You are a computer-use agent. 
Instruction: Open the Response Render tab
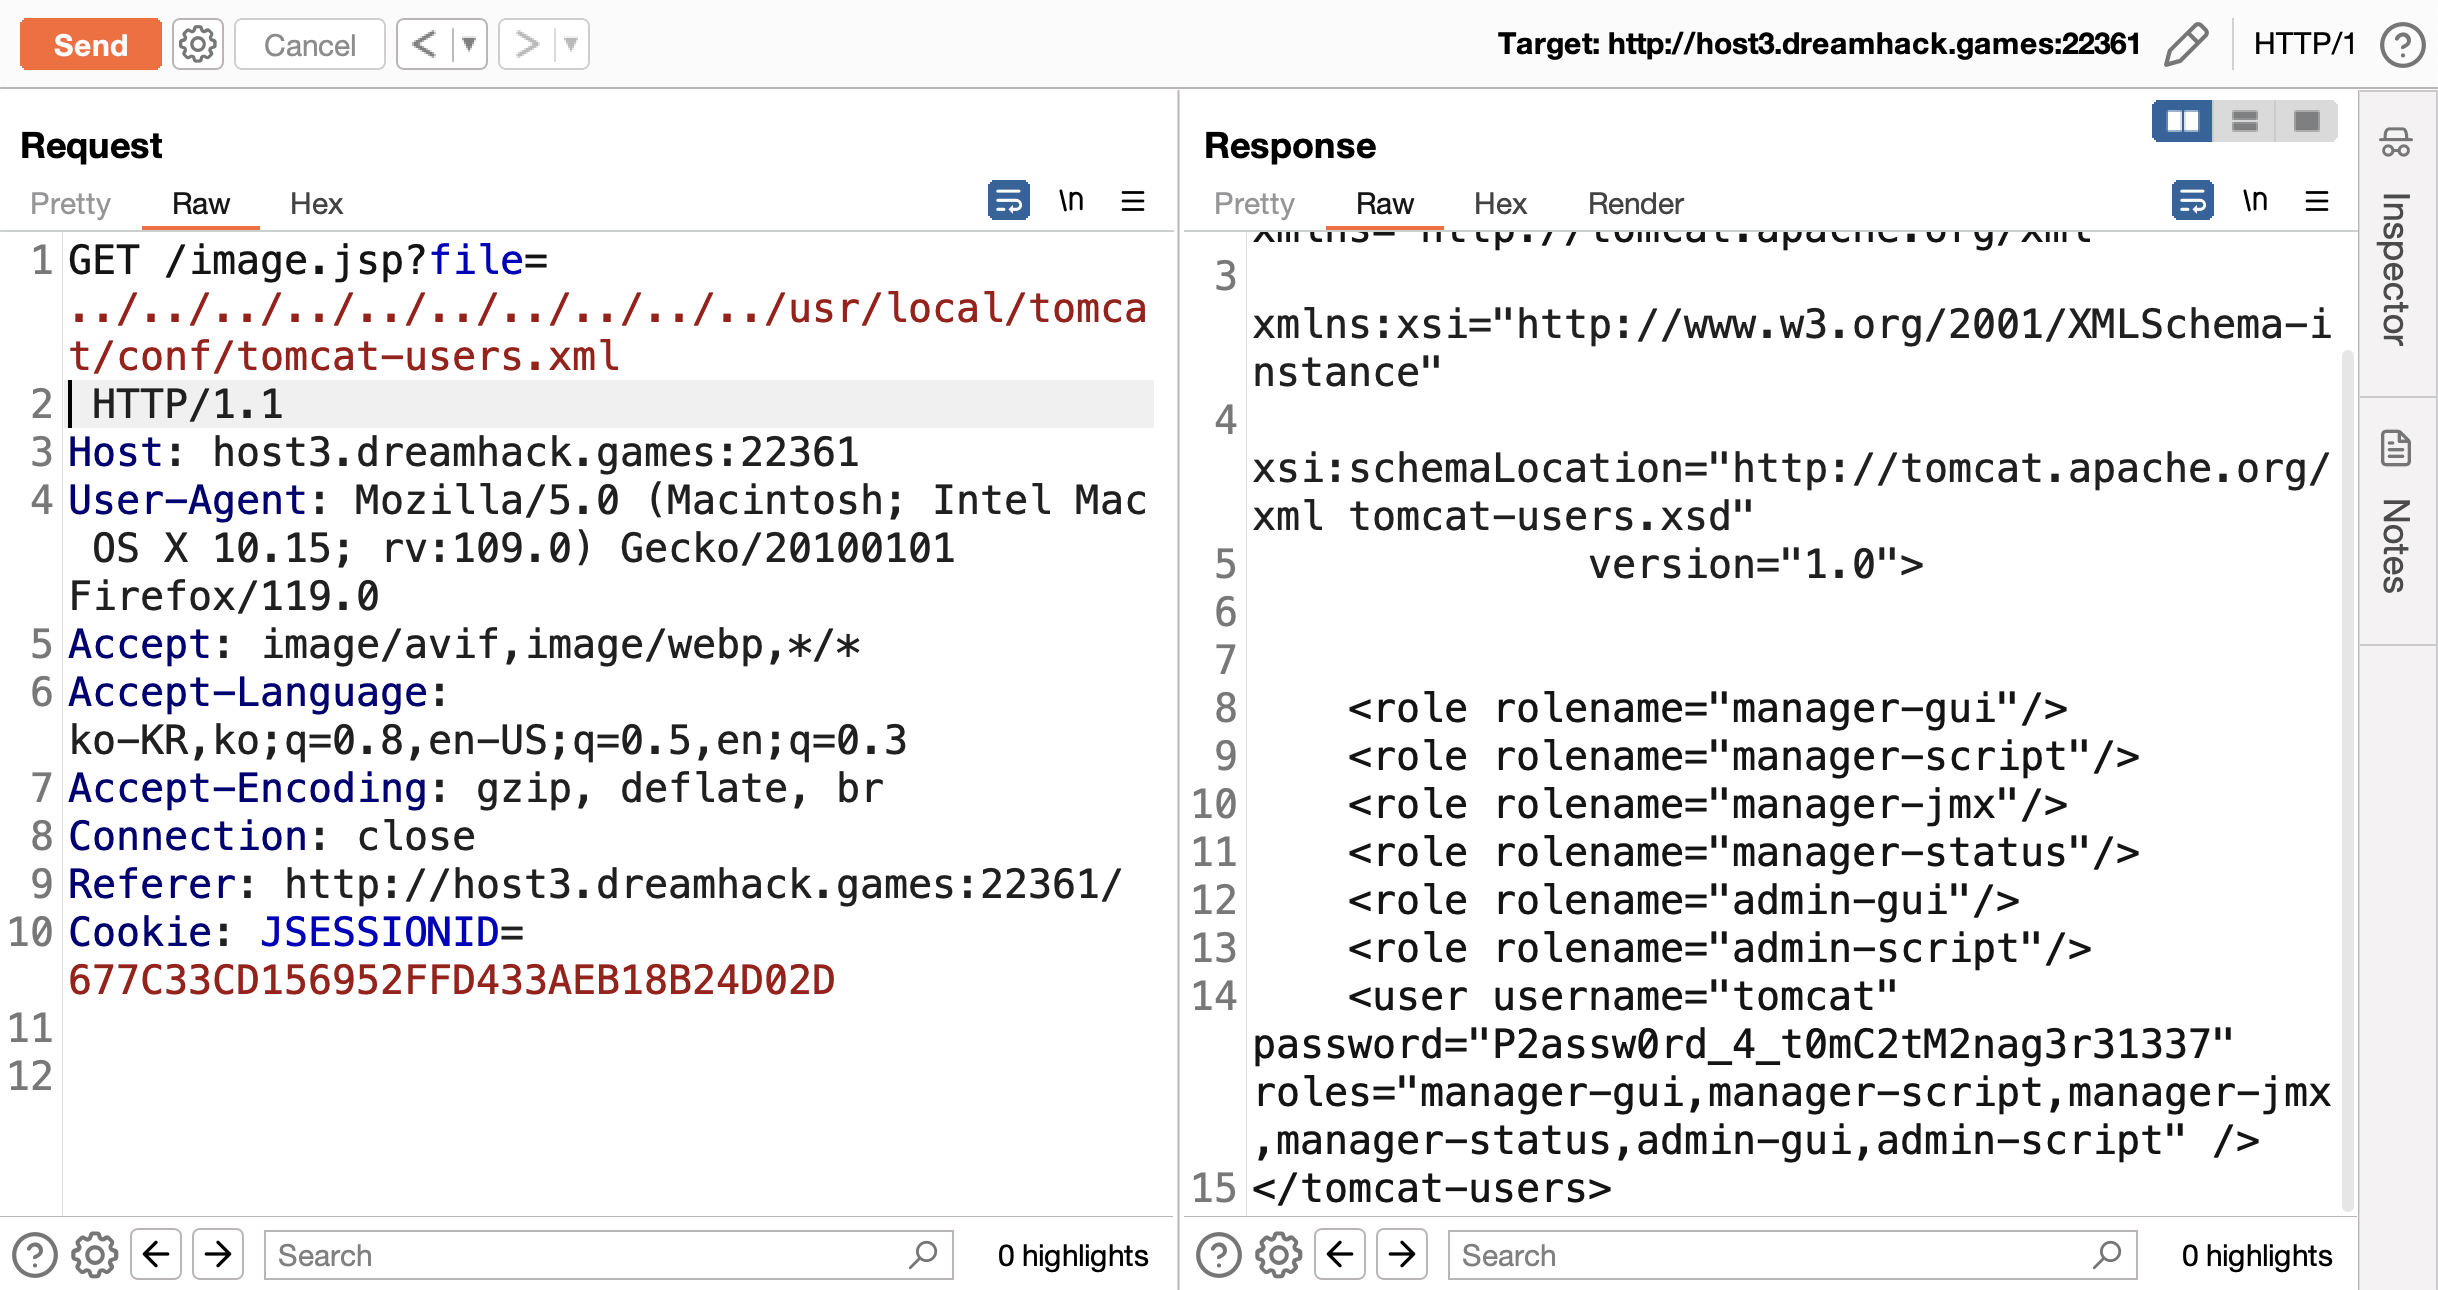tap(1635, 204)
